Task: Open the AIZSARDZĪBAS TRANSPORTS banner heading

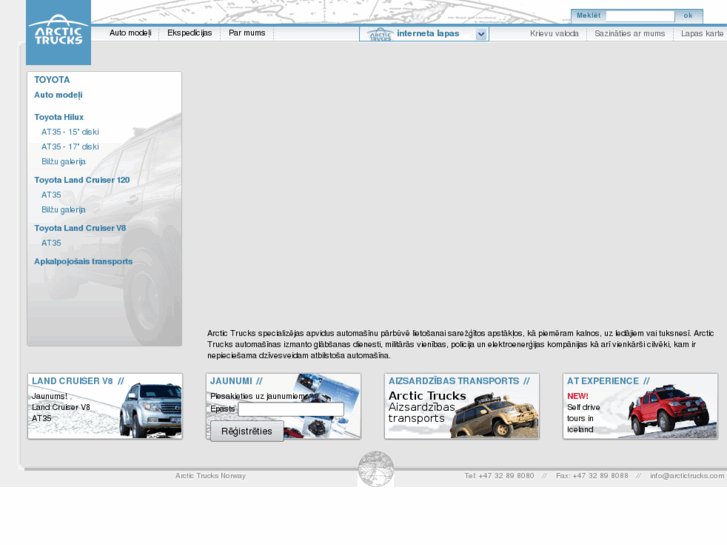Action: [459, 381]
